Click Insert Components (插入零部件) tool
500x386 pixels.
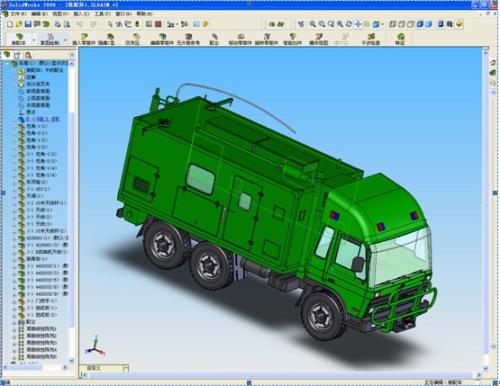(84, 39)
